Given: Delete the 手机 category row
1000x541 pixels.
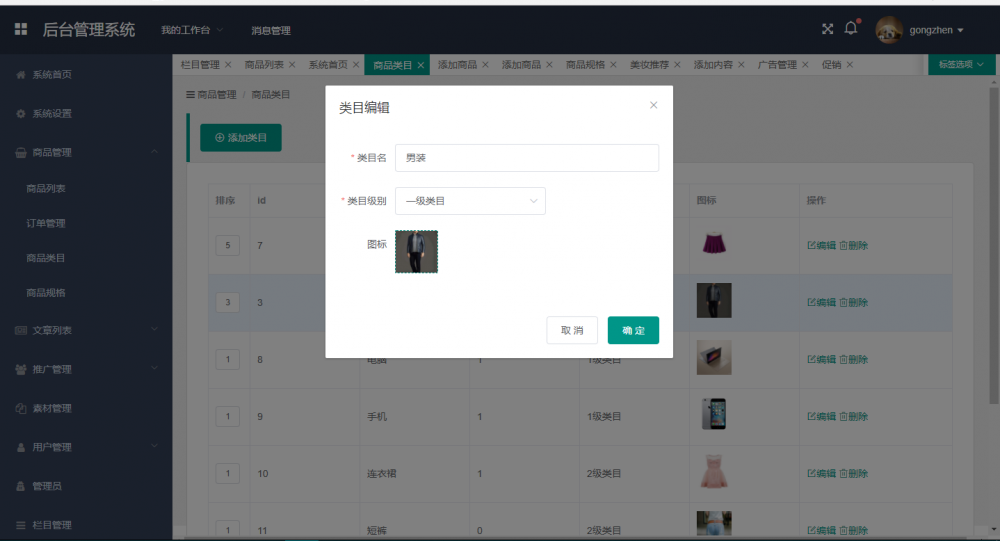Looking at the screenshot, I should [x=853, y=417].
